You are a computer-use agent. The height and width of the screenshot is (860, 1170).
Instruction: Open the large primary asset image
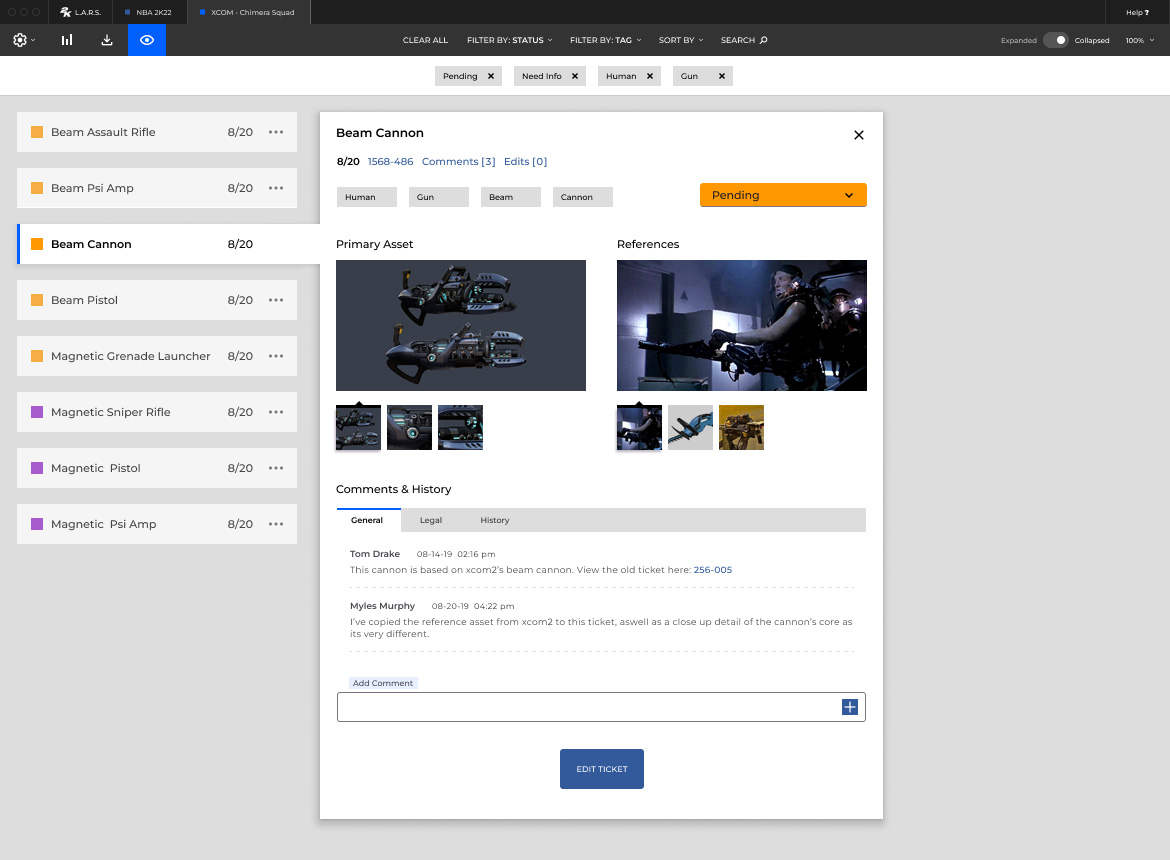click(x=460, y=325)
